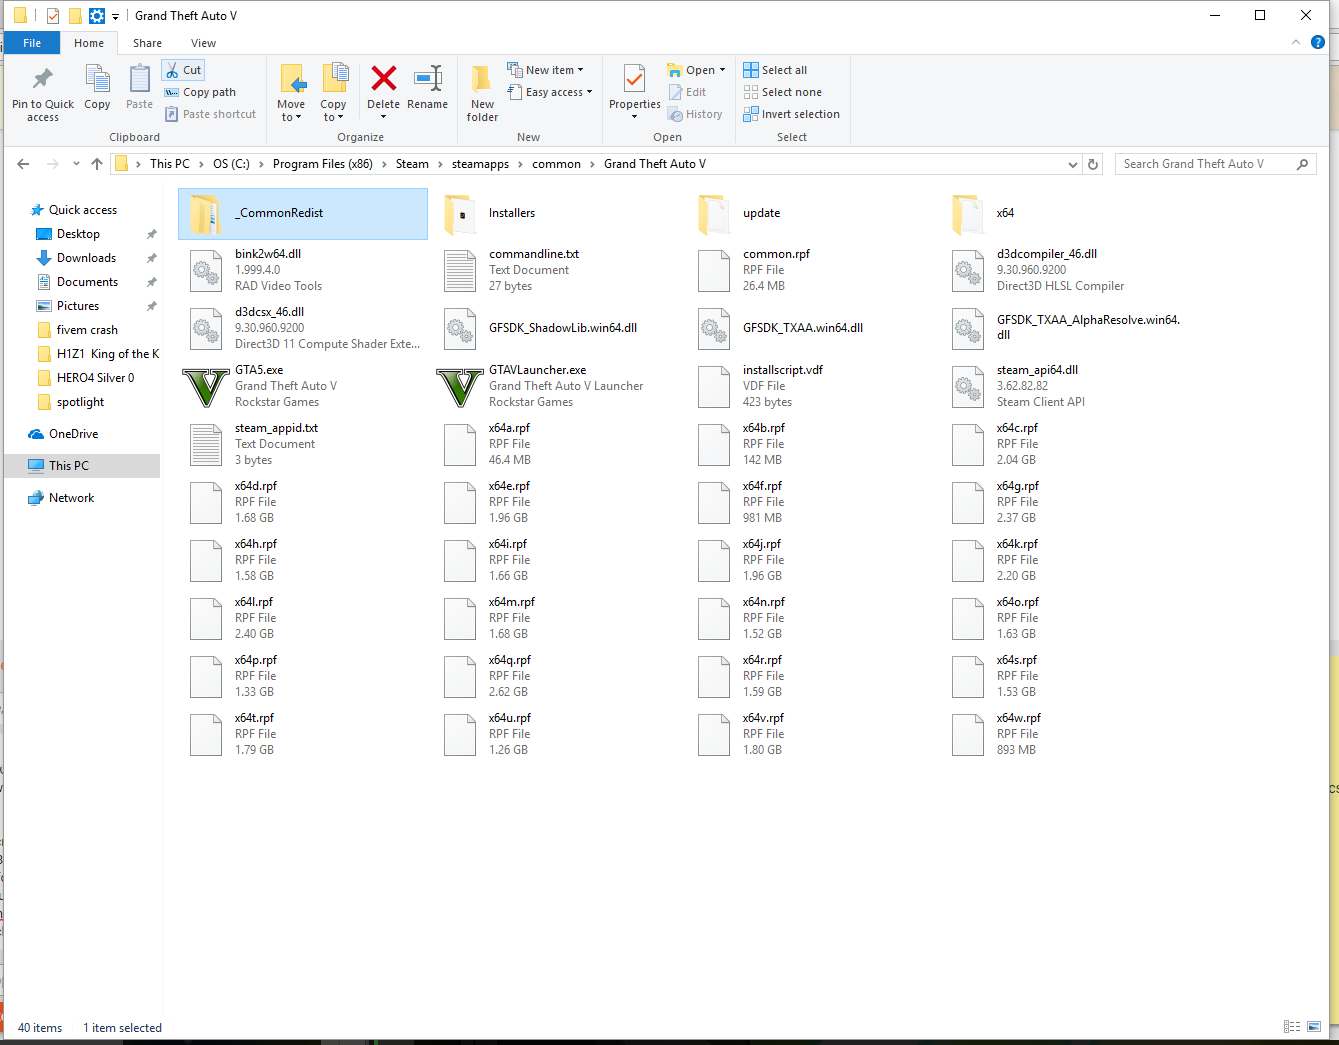Click the blue Help question mark icon

1318,42
